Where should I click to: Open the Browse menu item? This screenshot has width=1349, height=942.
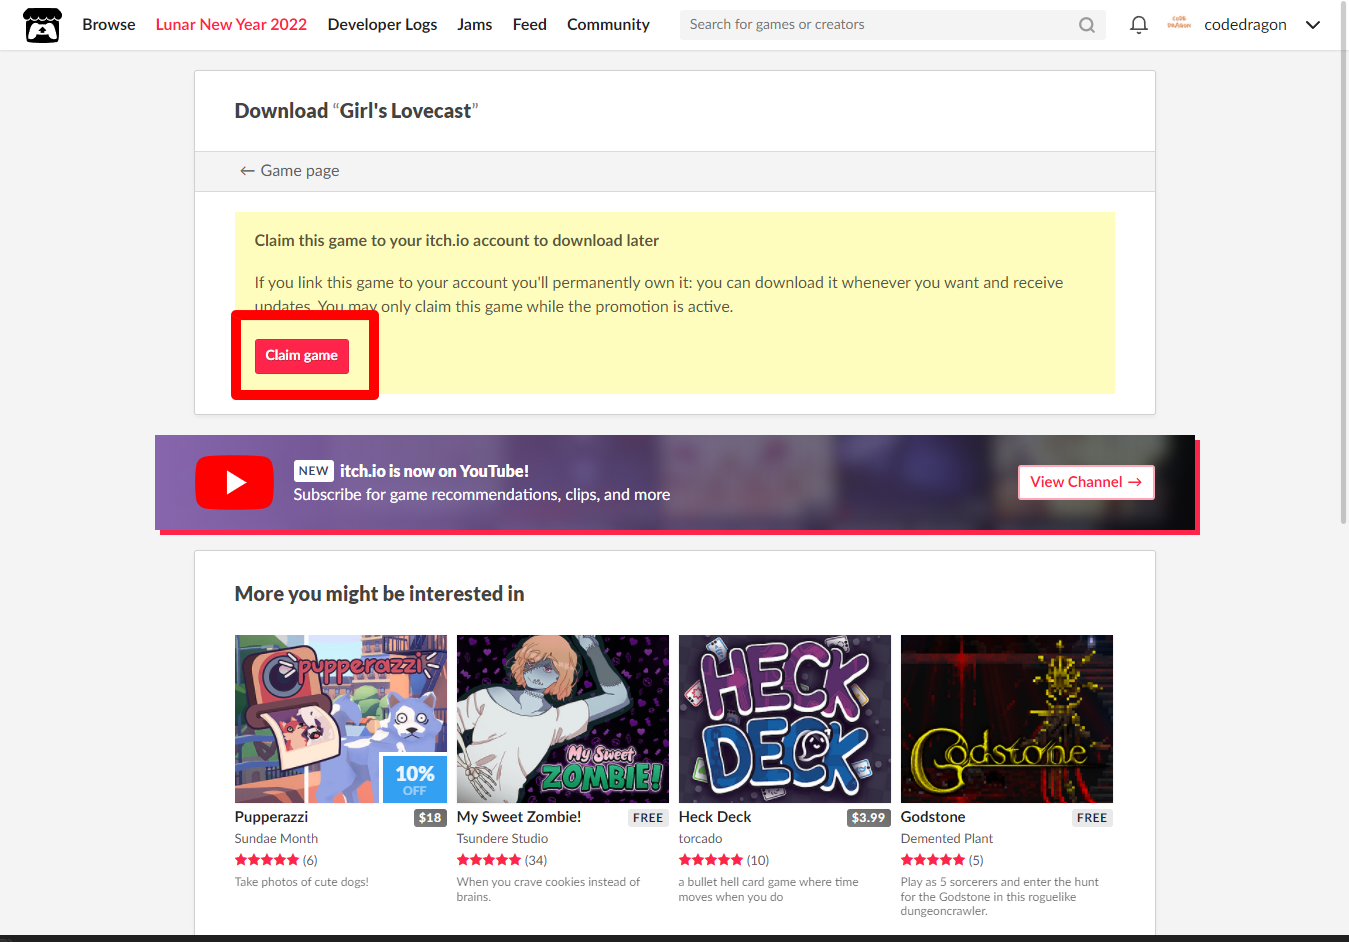(109, 25)
